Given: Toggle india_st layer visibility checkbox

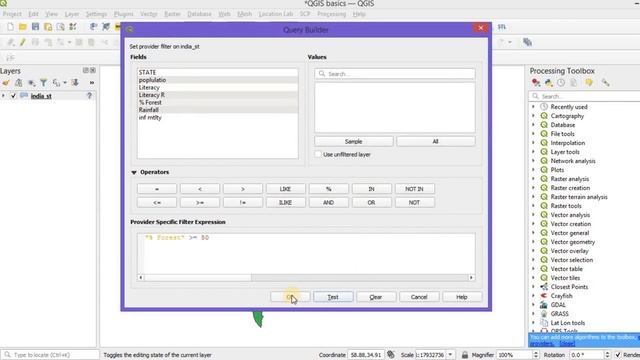Looking at the screenshot, I should [x=13, y=96].
